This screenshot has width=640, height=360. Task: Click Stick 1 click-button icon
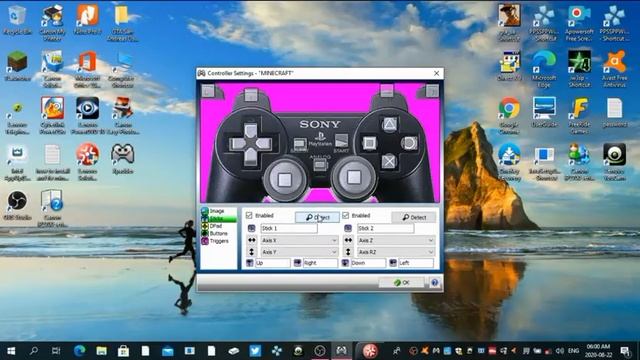tap(251, 229)
